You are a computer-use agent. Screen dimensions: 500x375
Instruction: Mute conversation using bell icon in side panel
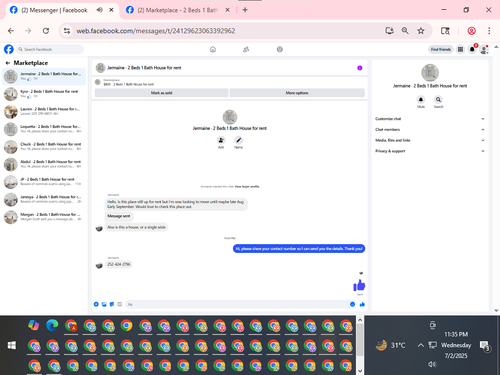click(421, 99)
